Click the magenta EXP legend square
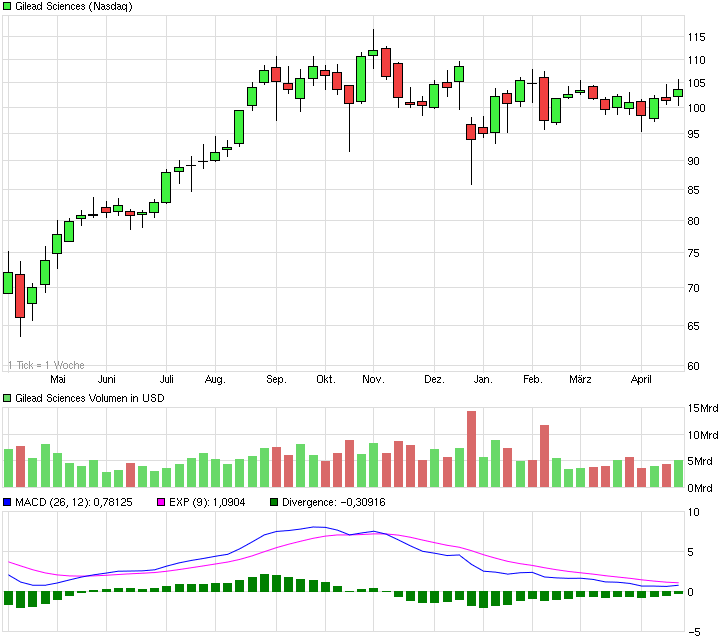The image size is (726, 640). coord(161,502)
